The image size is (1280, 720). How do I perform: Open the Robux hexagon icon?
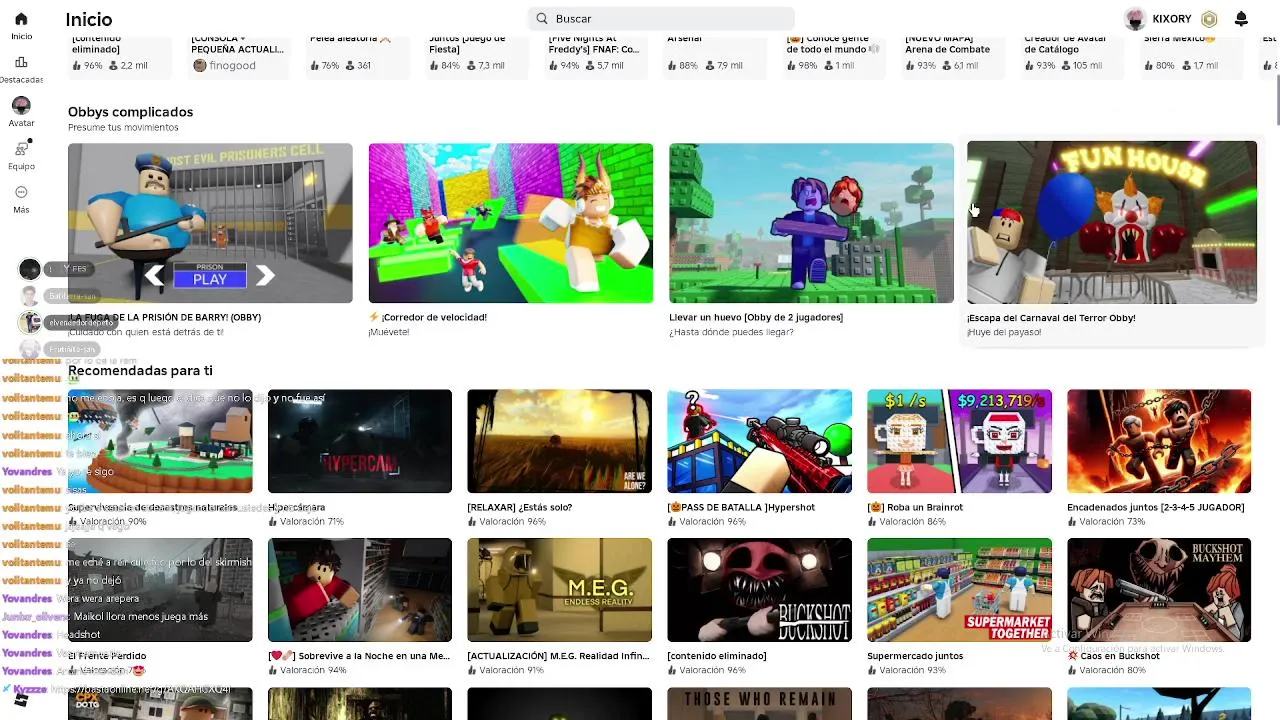point(1209,19)
